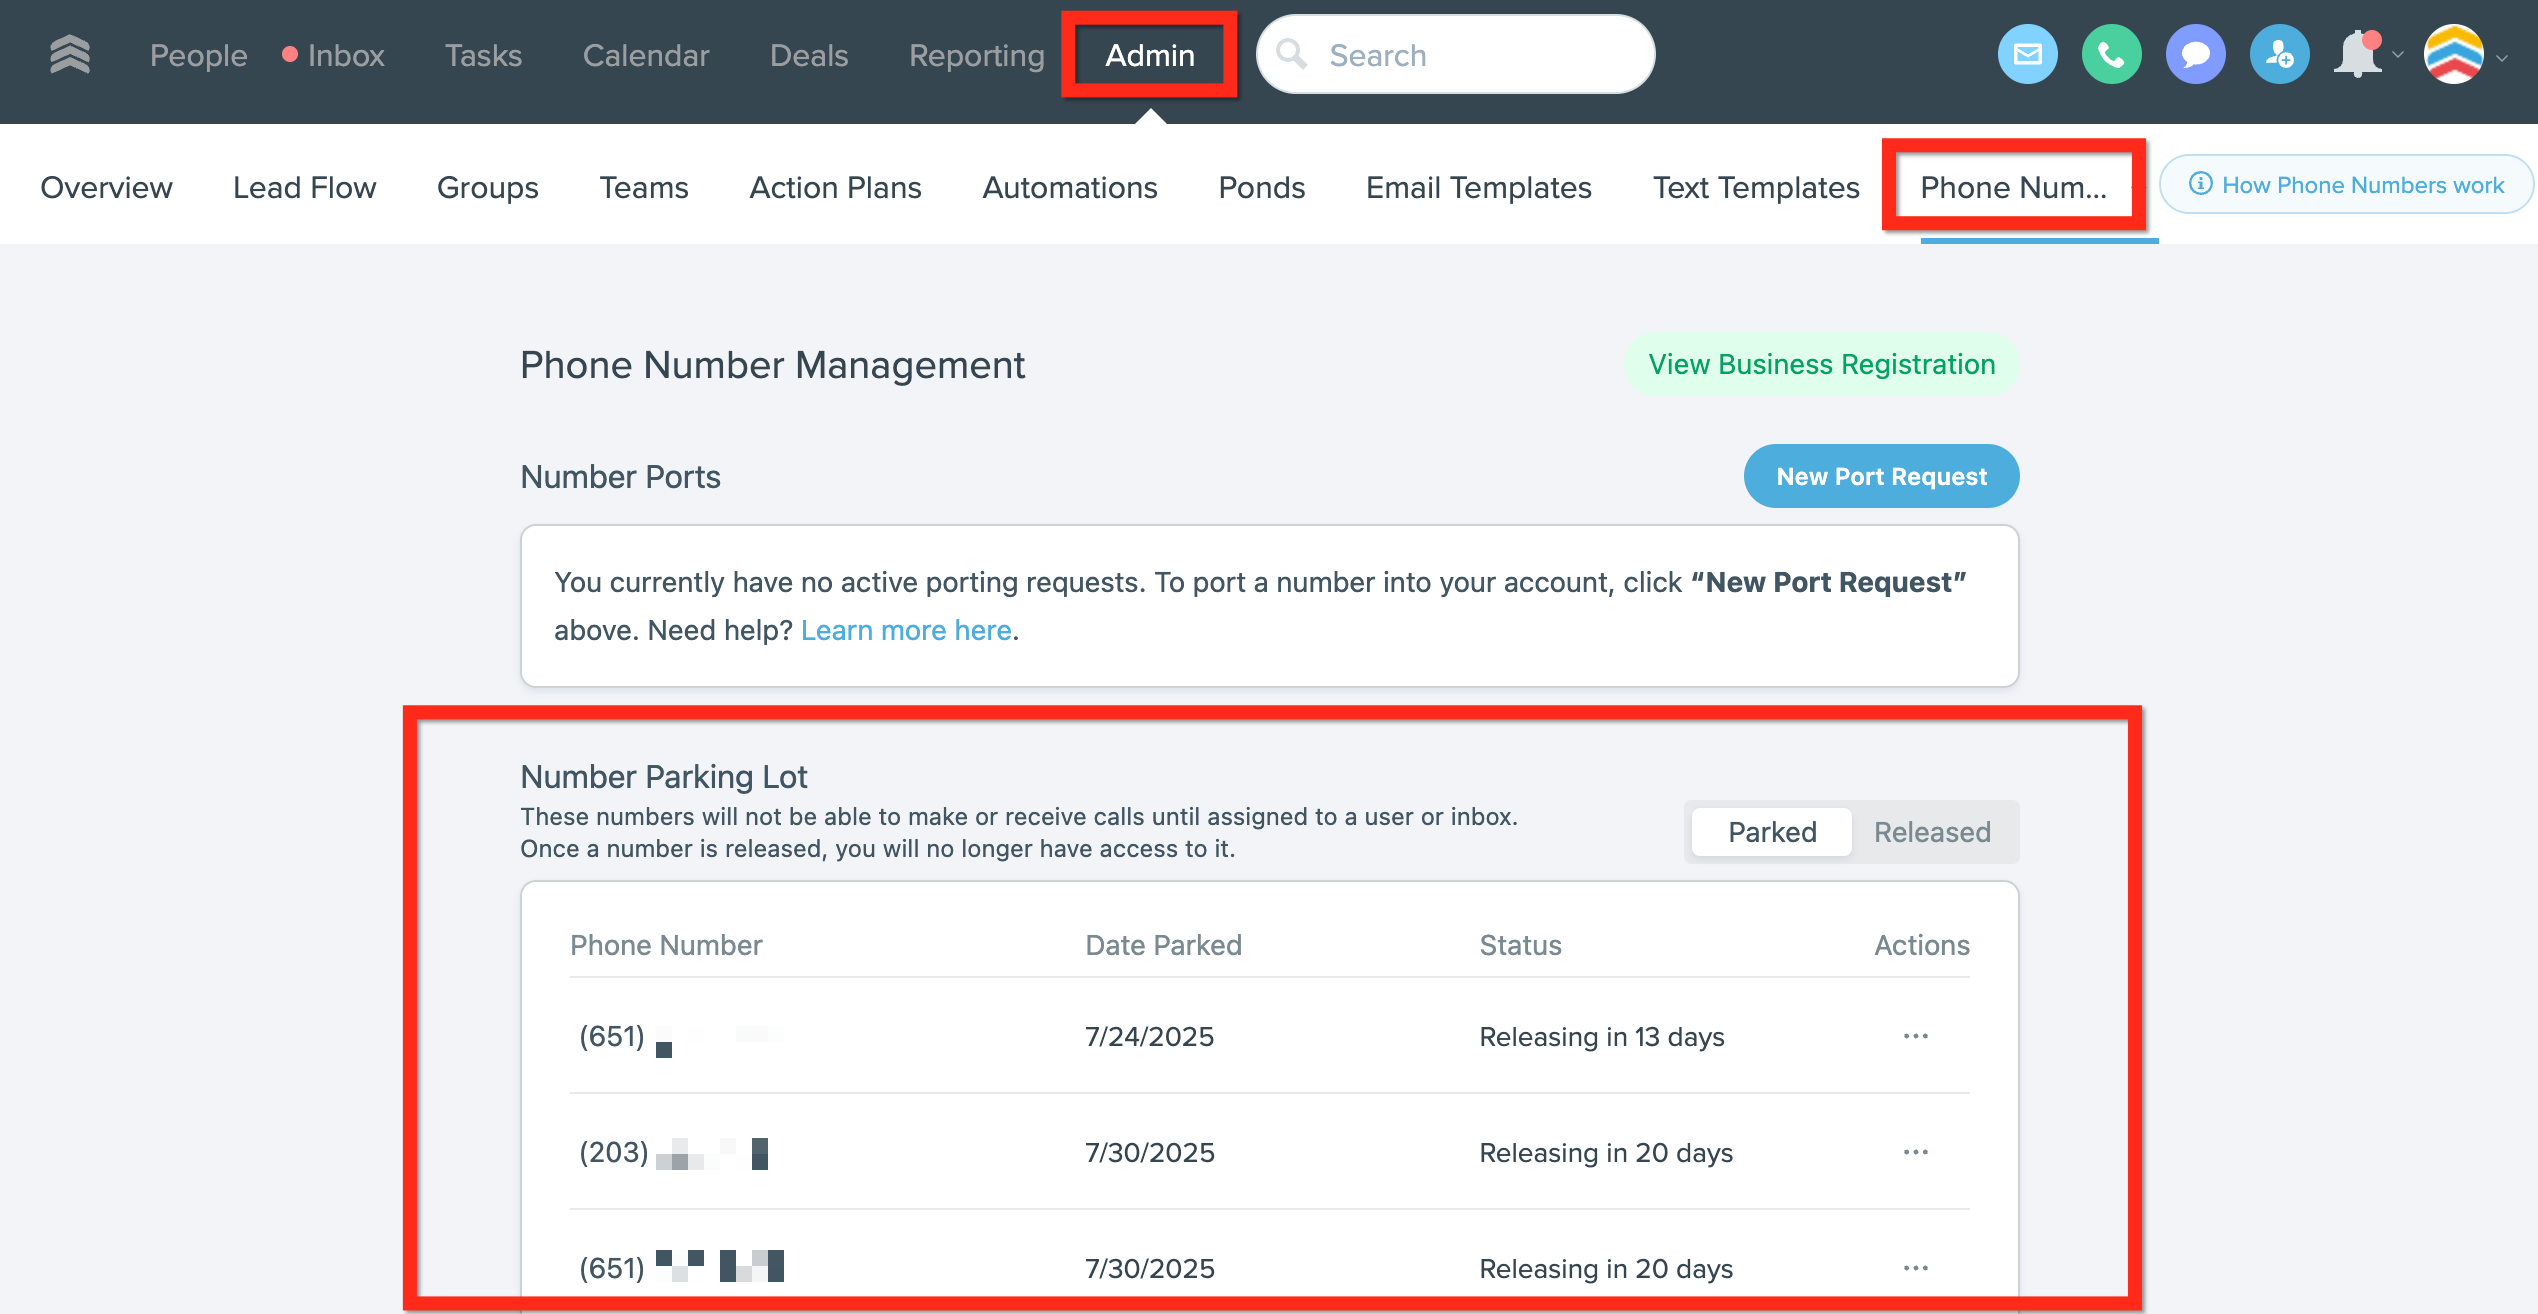The image size is (2538, 1314).
Task: Click the Follow Up Boss logo icon
Action: [x=69, y=55]
